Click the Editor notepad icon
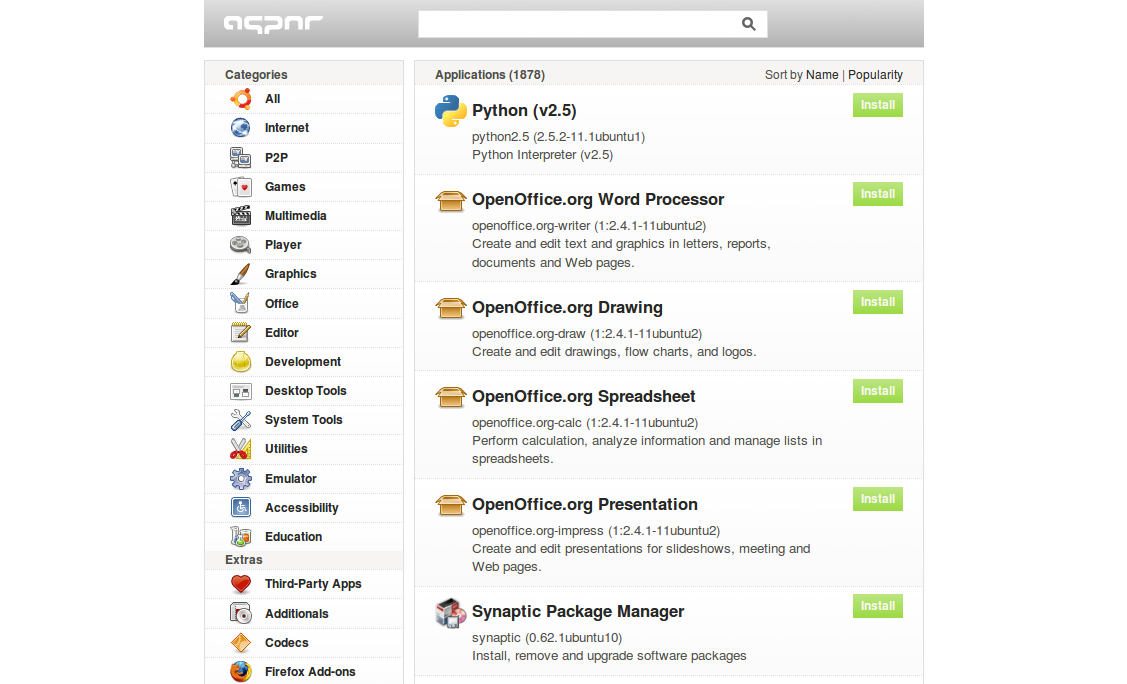This screenshot has width=1127, height=684. (x=241, y=333)
